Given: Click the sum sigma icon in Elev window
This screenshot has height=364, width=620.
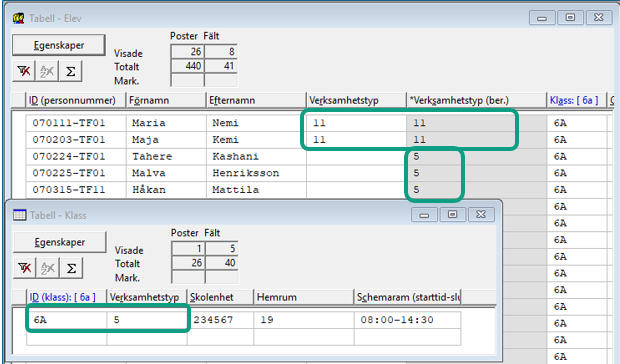Looking at the screenshot, I should [x=70, y=71].
